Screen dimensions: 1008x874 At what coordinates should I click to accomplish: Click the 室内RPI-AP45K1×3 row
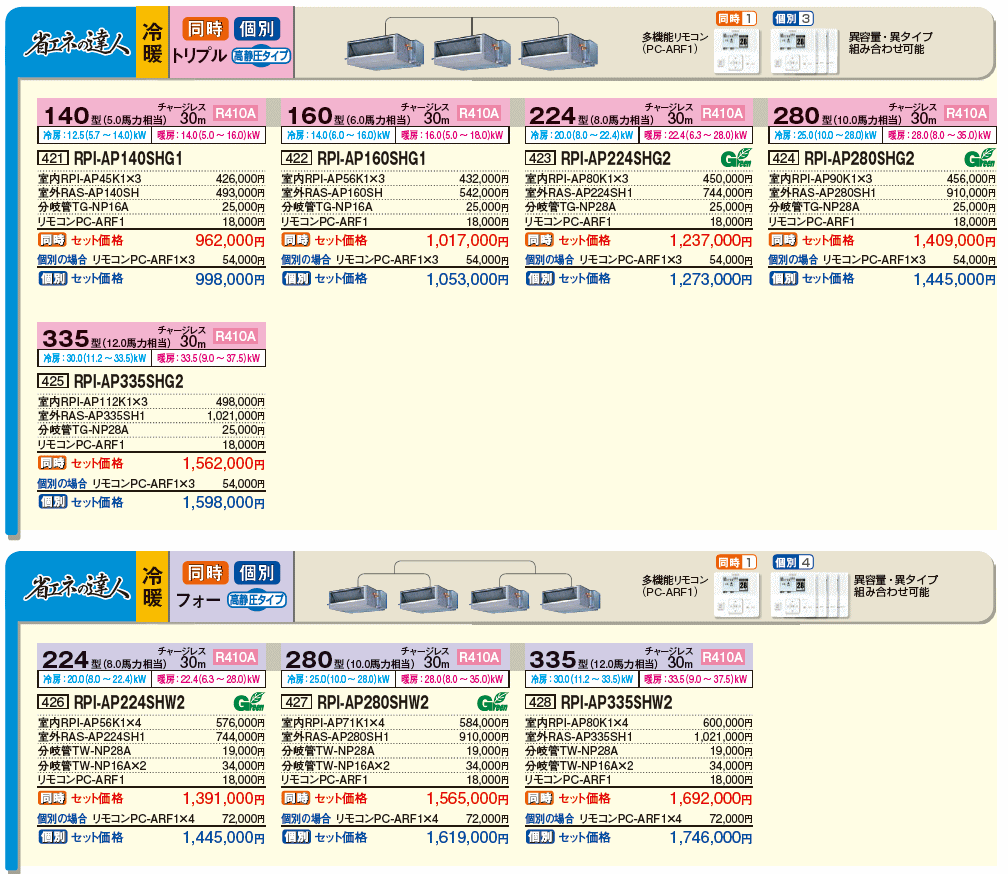click(151, 179)
